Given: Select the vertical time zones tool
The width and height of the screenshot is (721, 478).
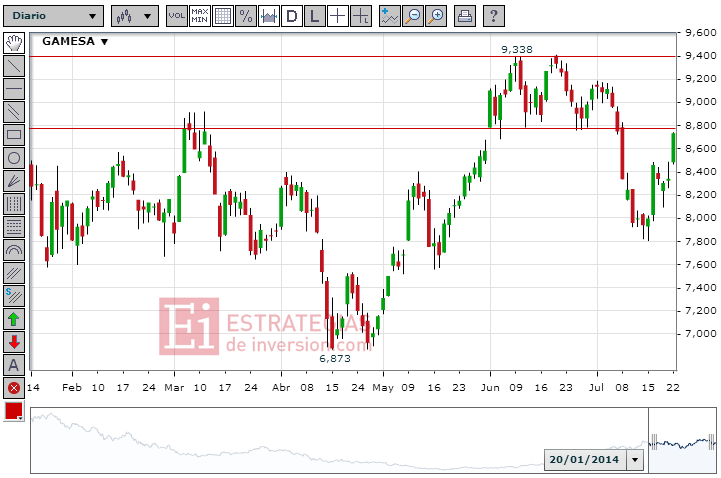Looking at the screenshot, I should [14, 204].
